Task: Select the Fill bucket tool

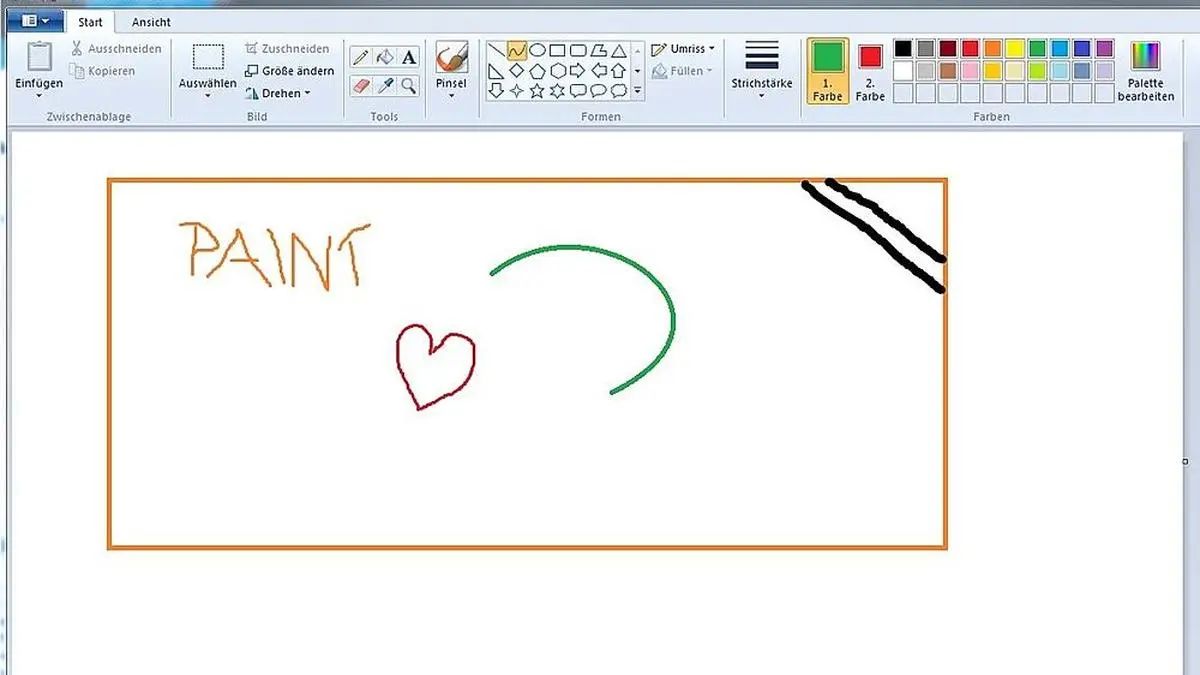Action: click(385, 57)
